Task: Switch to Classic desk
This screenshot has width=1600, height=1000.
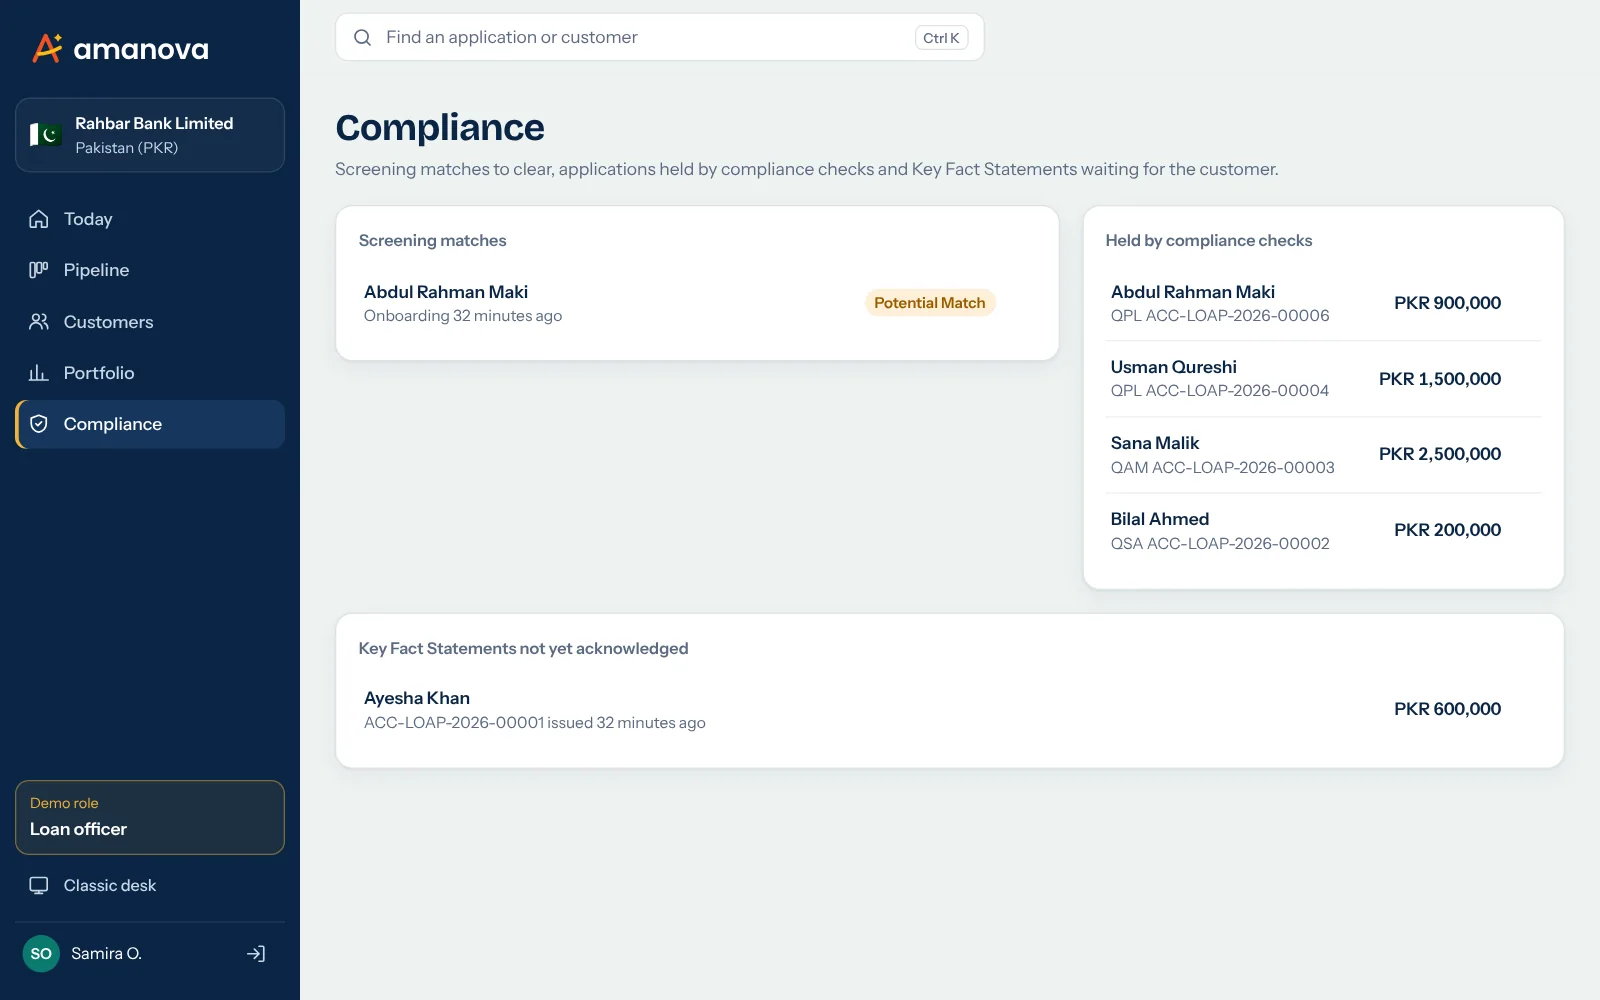Action: (x=150, y=886)
